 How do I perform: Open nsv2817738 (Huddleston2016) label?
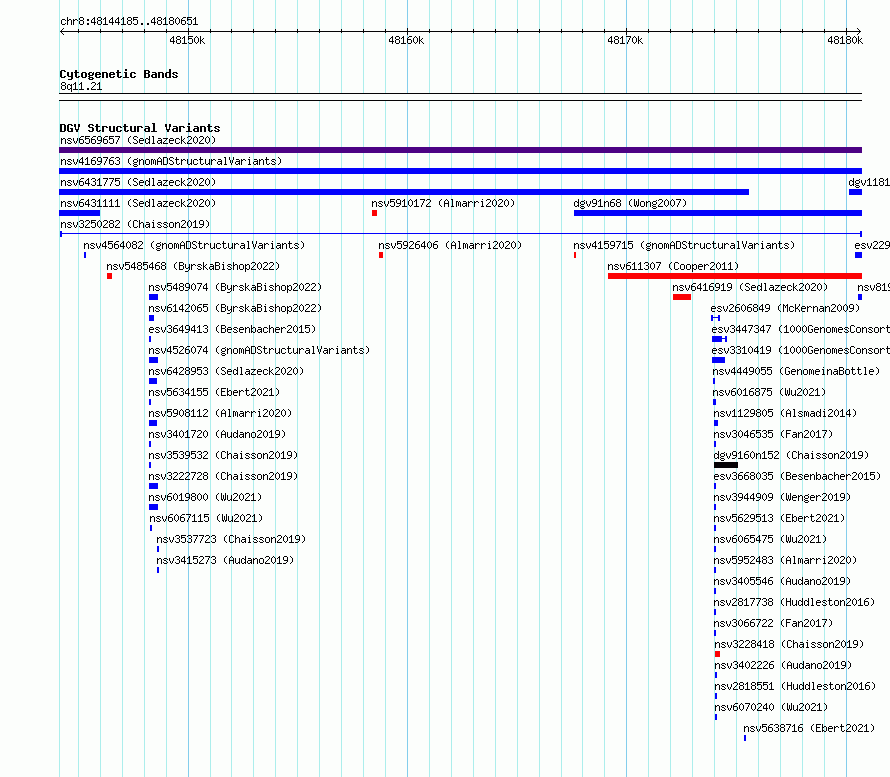pos(794,602)
